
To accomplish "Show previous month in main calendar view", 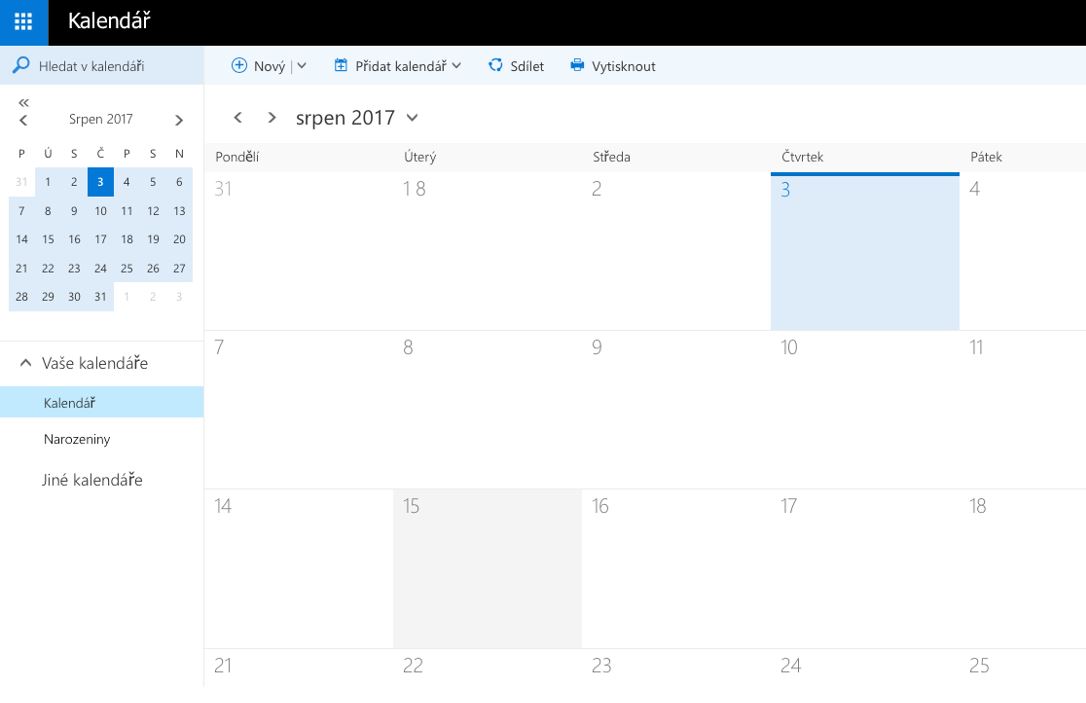I will tap(238, 118).
